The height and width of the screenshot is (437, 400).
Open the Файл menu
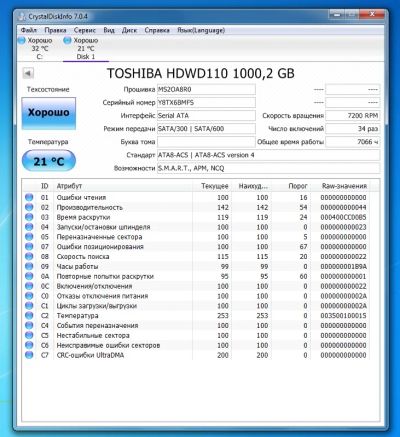[29, 30]
